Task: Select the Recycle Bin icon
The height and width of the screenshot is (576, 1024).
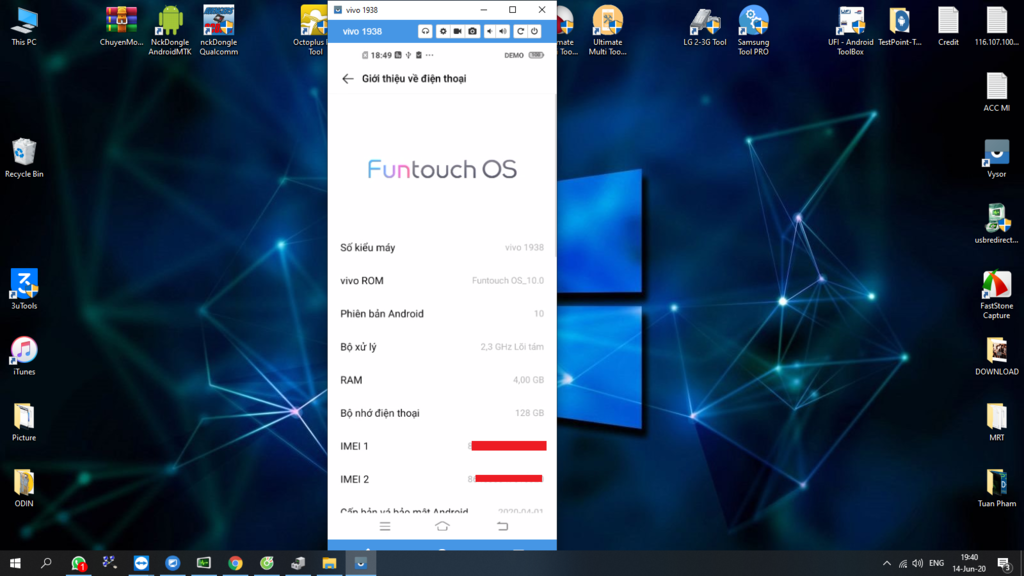Action: click(24, 158)
